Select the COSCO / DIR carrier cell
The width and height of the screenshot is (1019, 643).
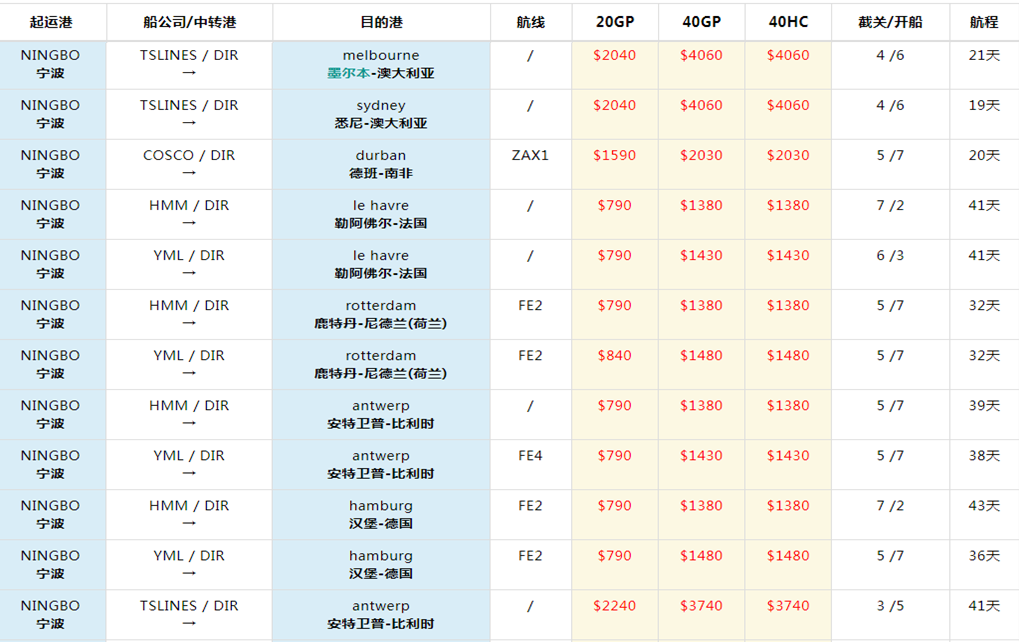pyautogui.click(x=189, y=156)
